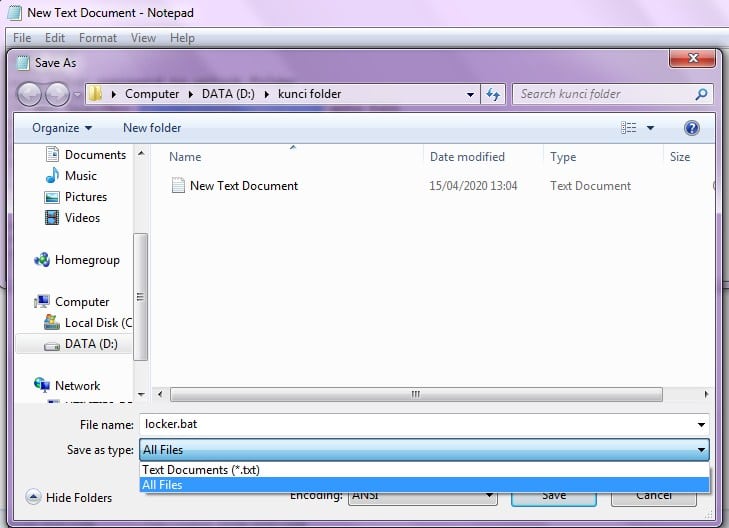
Task: Click the Pictures library icon
Action: (x=52, y=197)
